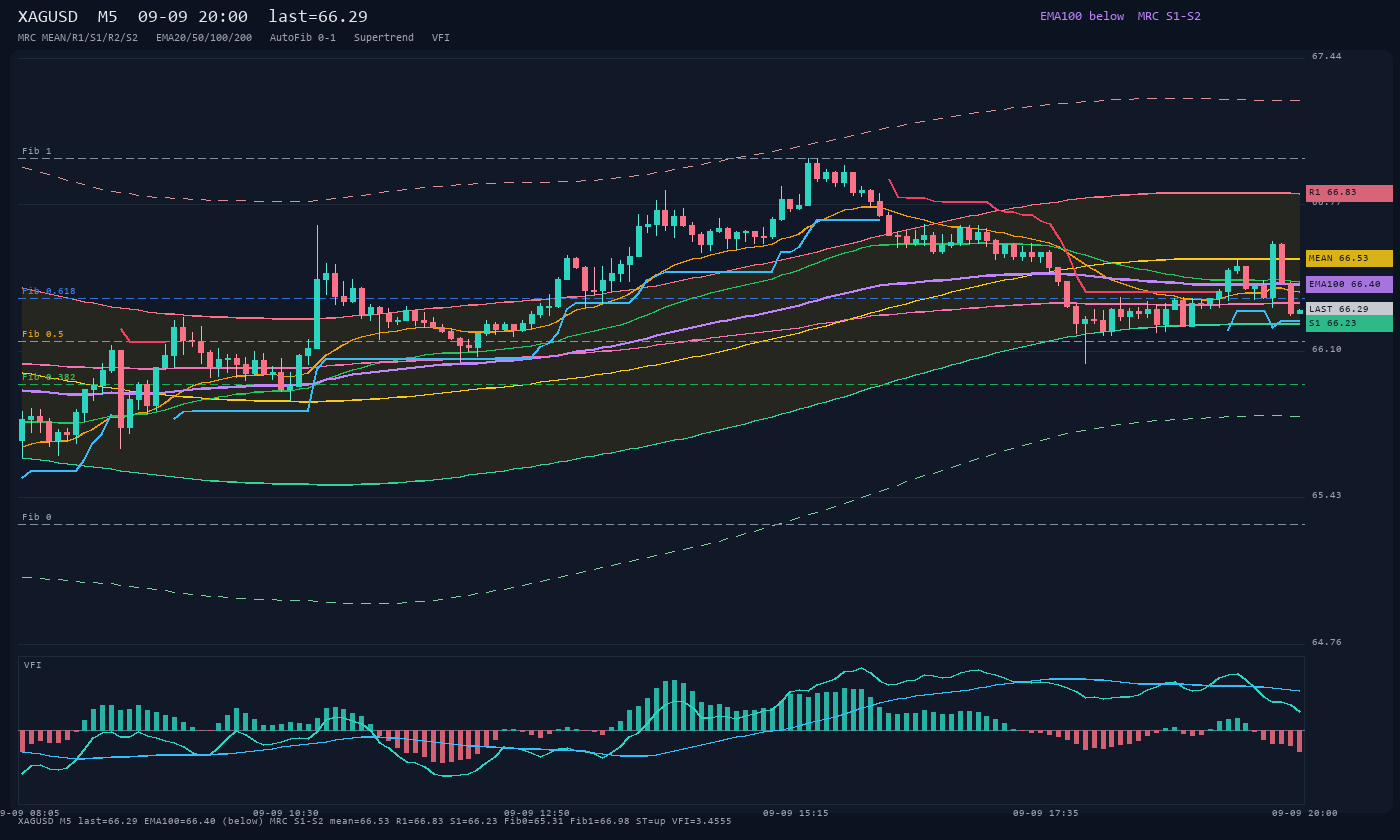Image resolution: width=1400 pixels, height=840 pixels.
Task: Click the '09-09 15:15' time axis label
Action: point(795,813)
